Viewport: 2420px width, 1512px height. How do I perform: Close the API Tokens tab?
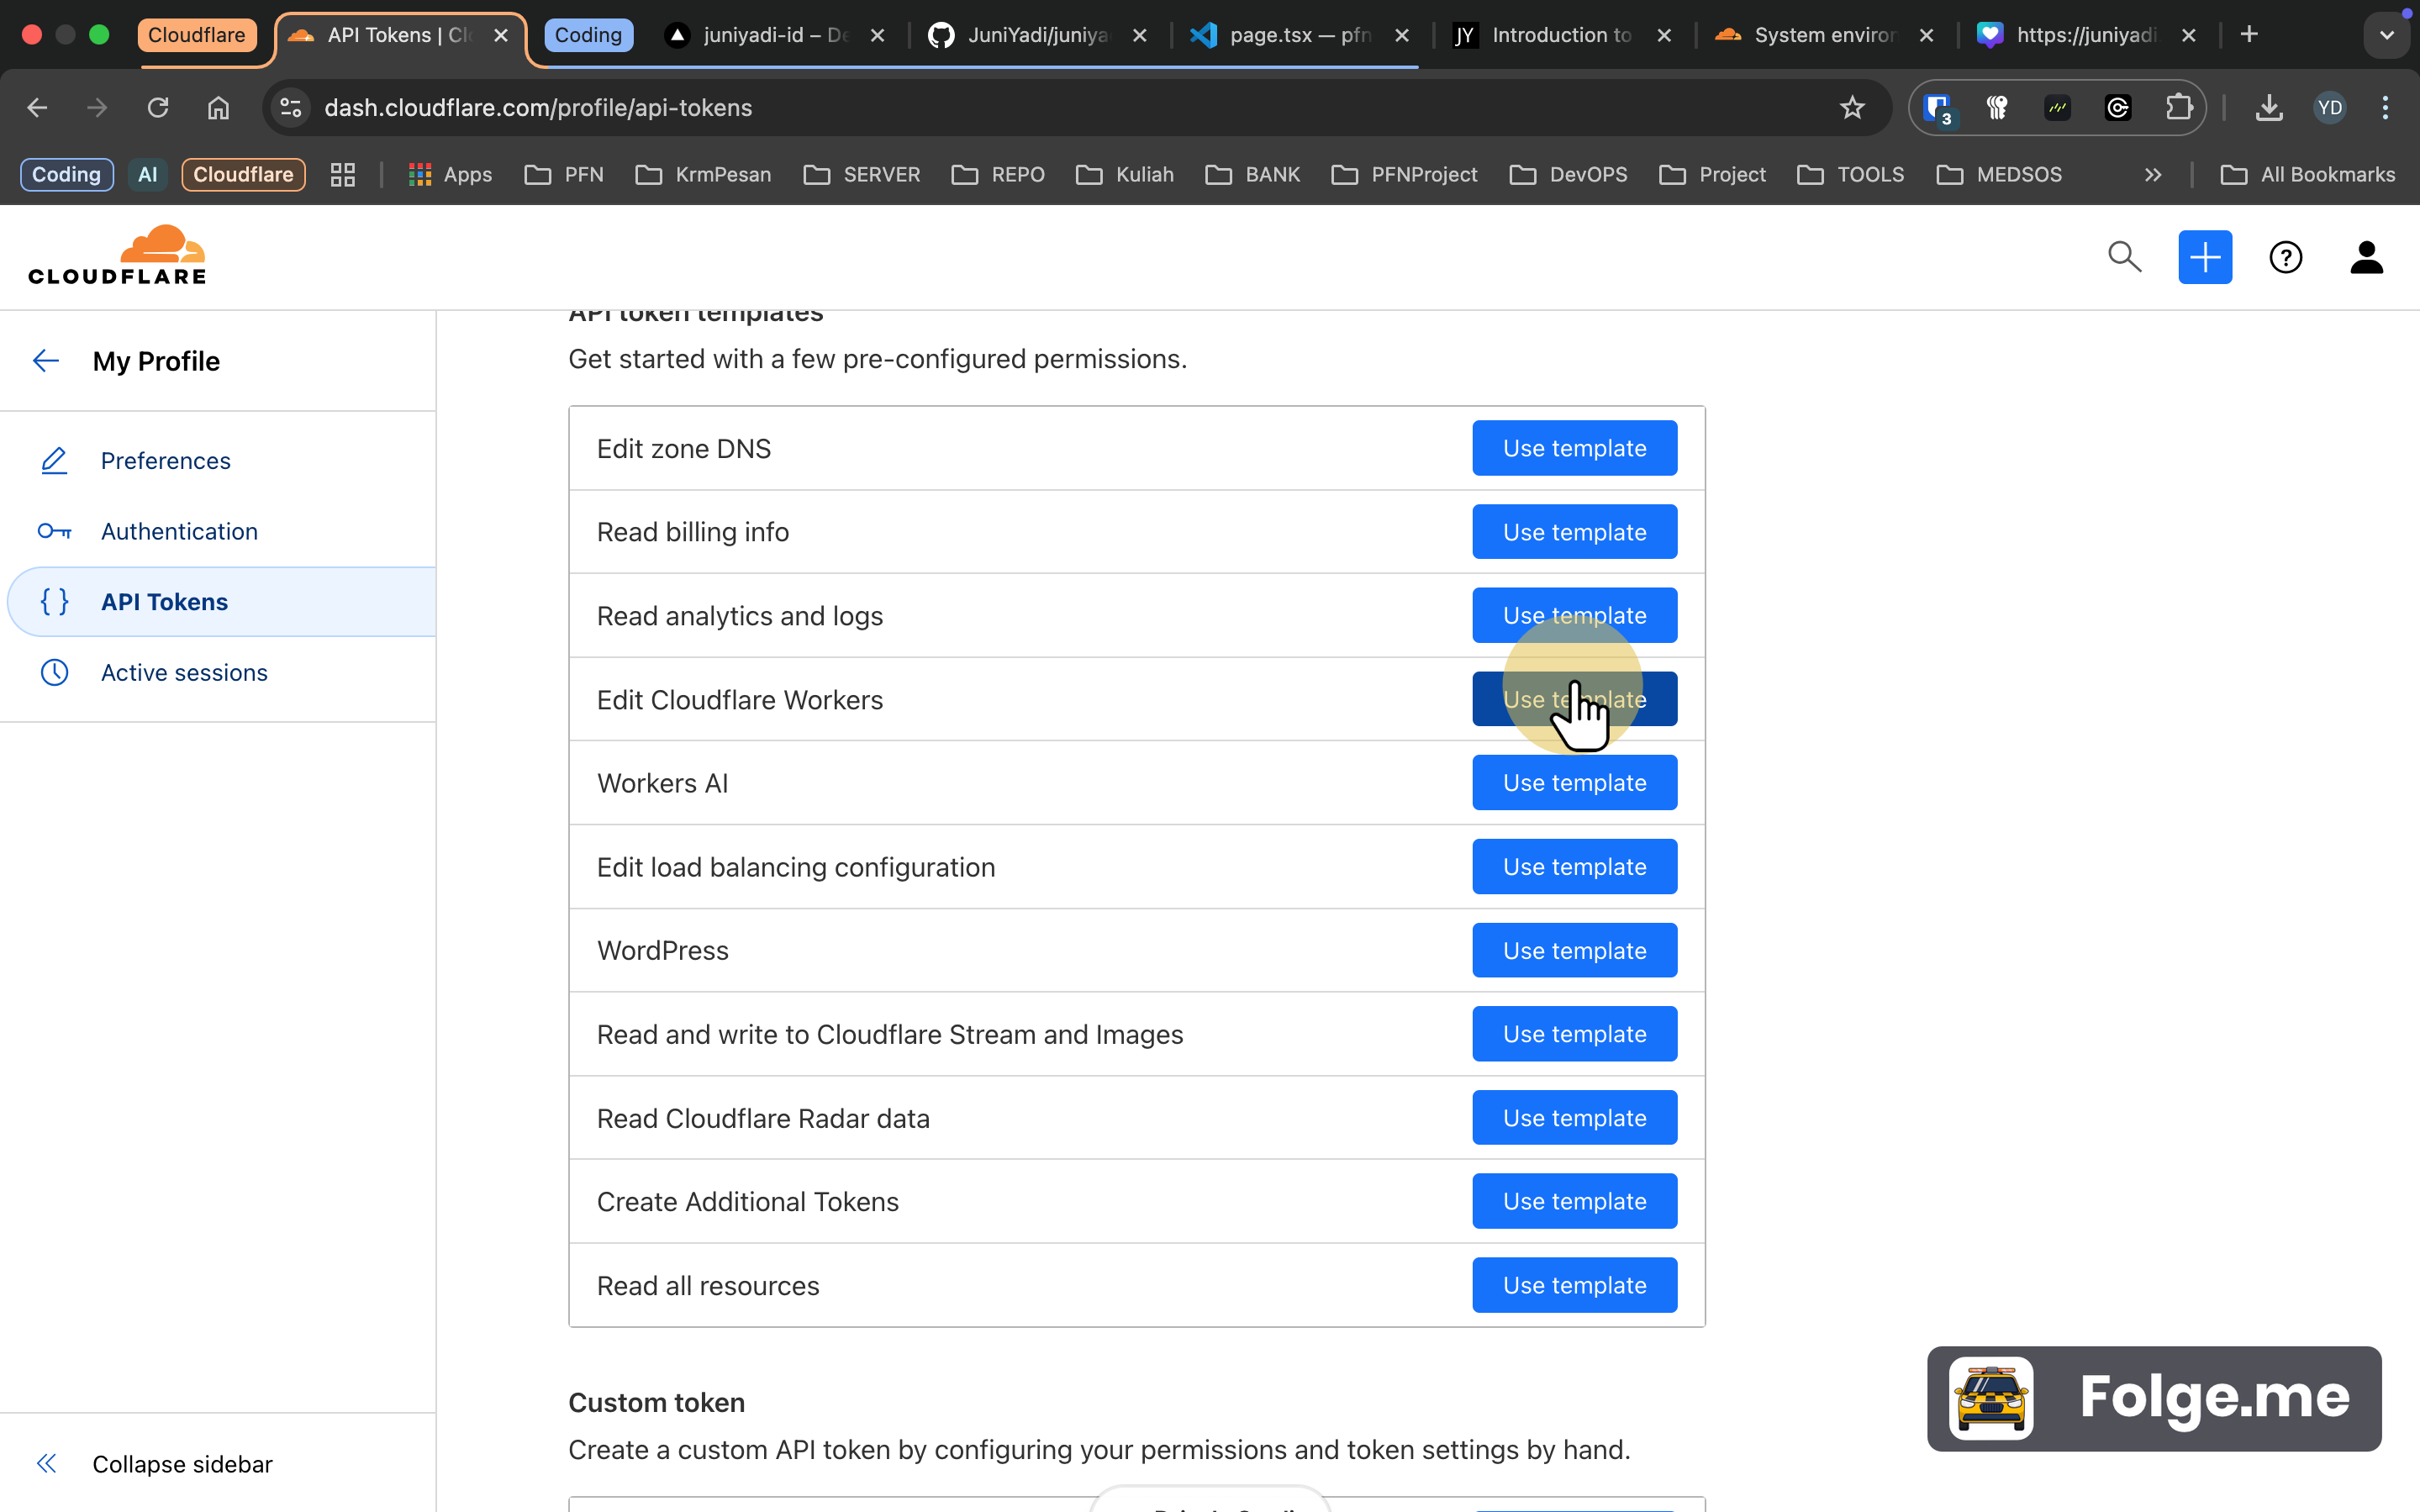501,35
